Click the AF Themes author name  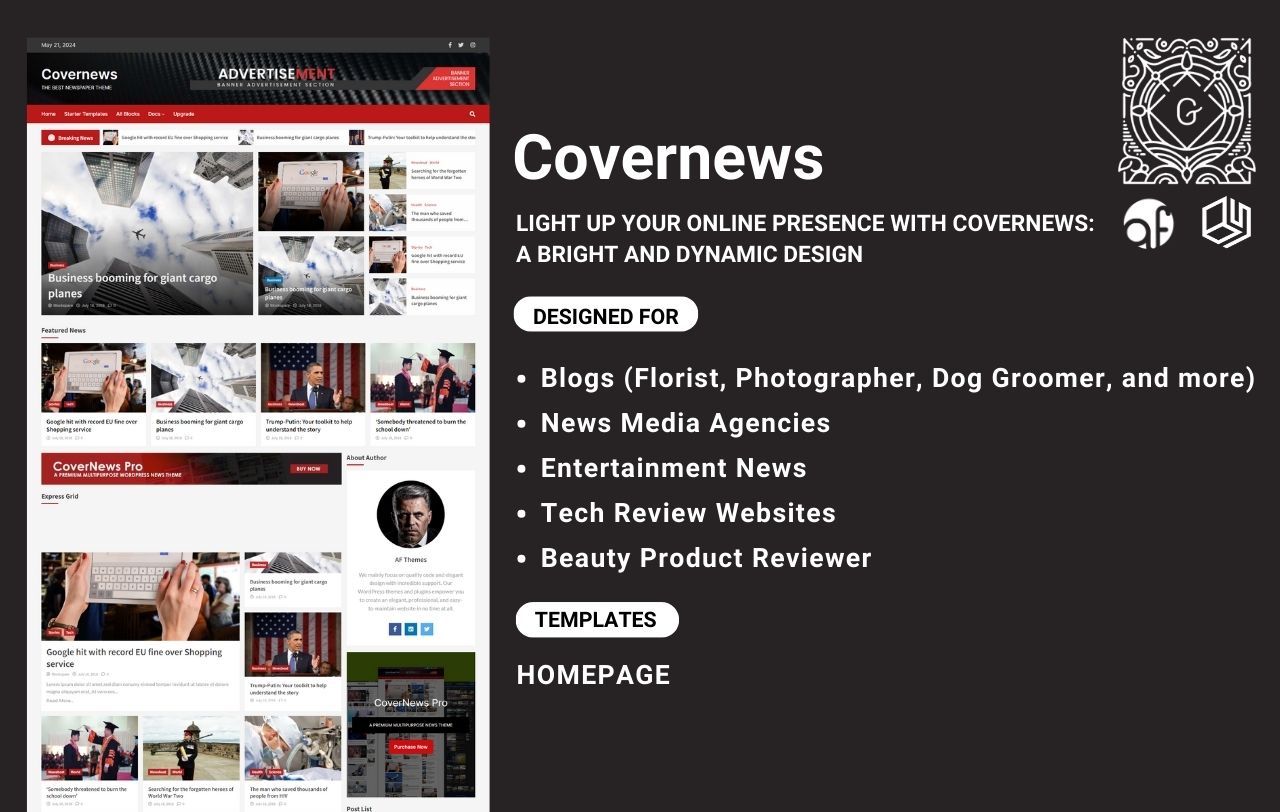click(x=411, y=560)
